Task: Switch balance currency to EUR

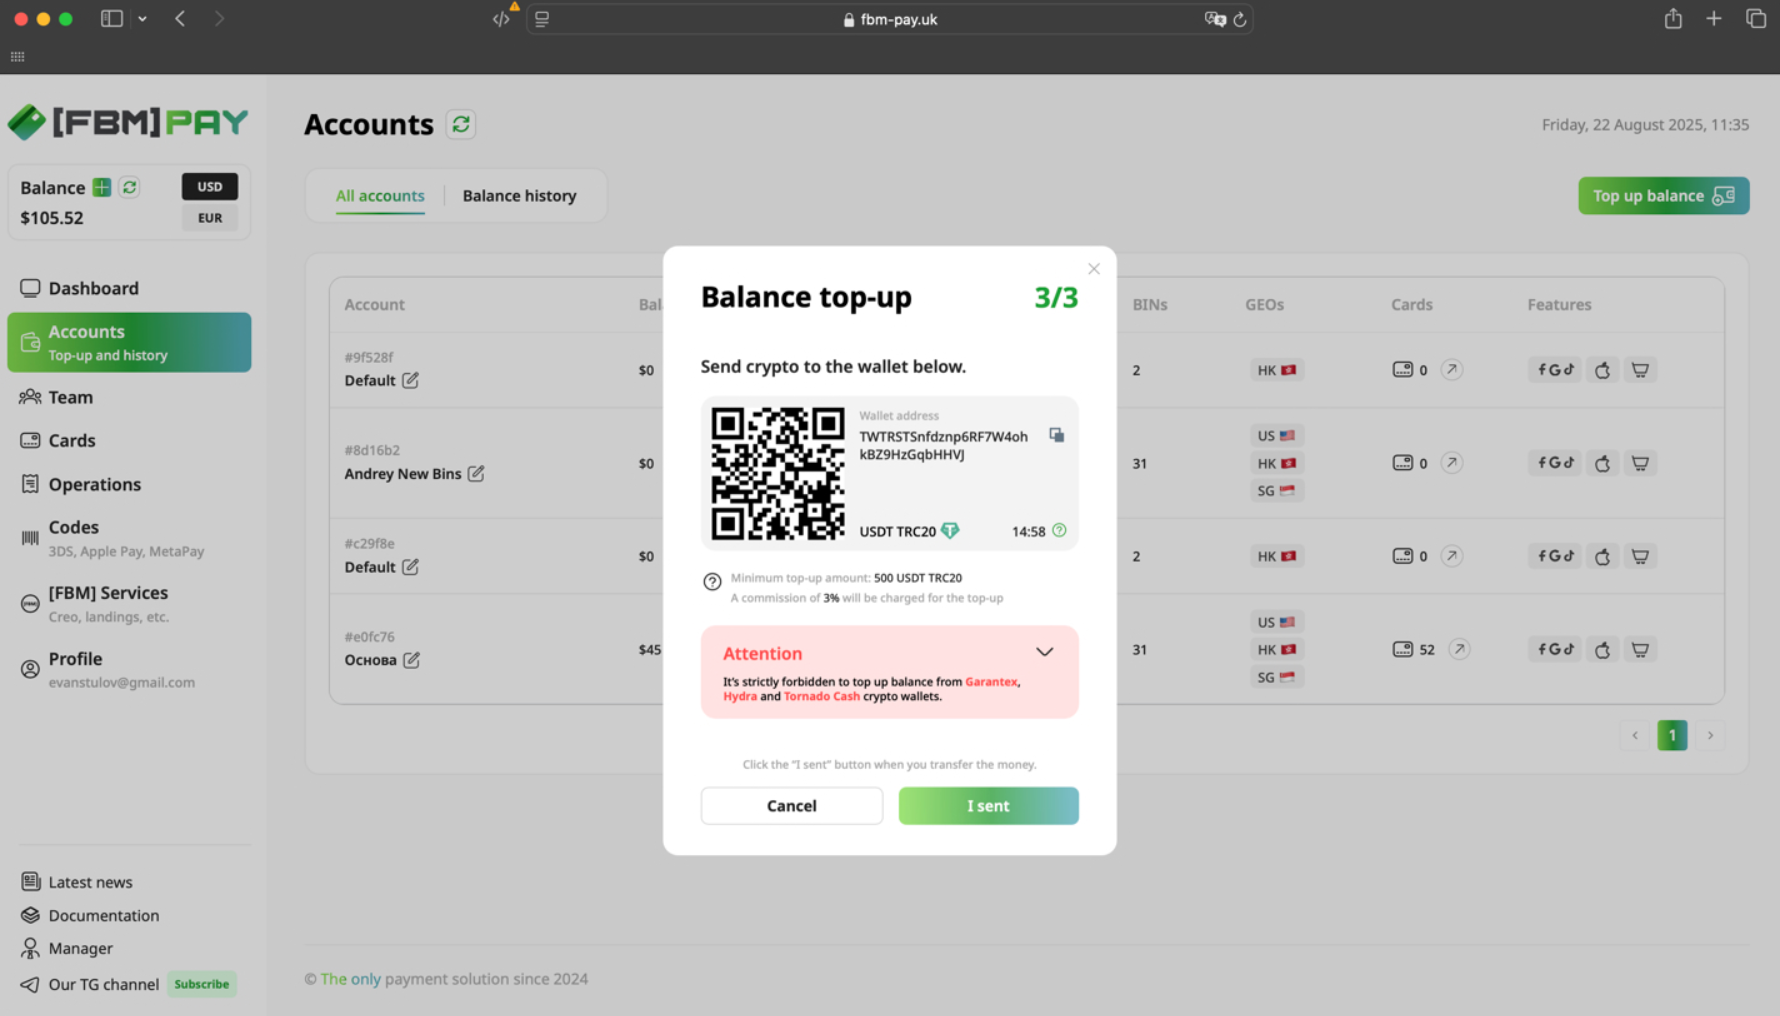Action: [209, 218]
